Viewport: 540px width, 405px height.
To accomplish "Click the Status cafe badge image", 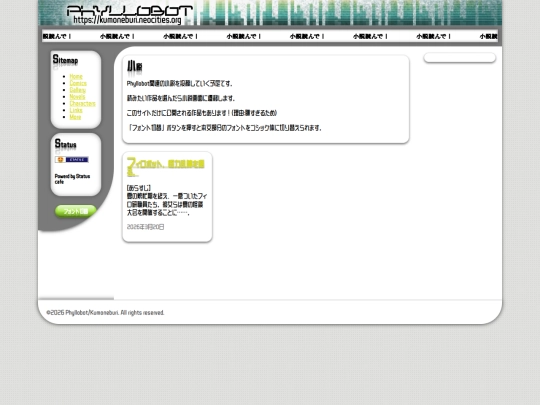I will [72, 159].
